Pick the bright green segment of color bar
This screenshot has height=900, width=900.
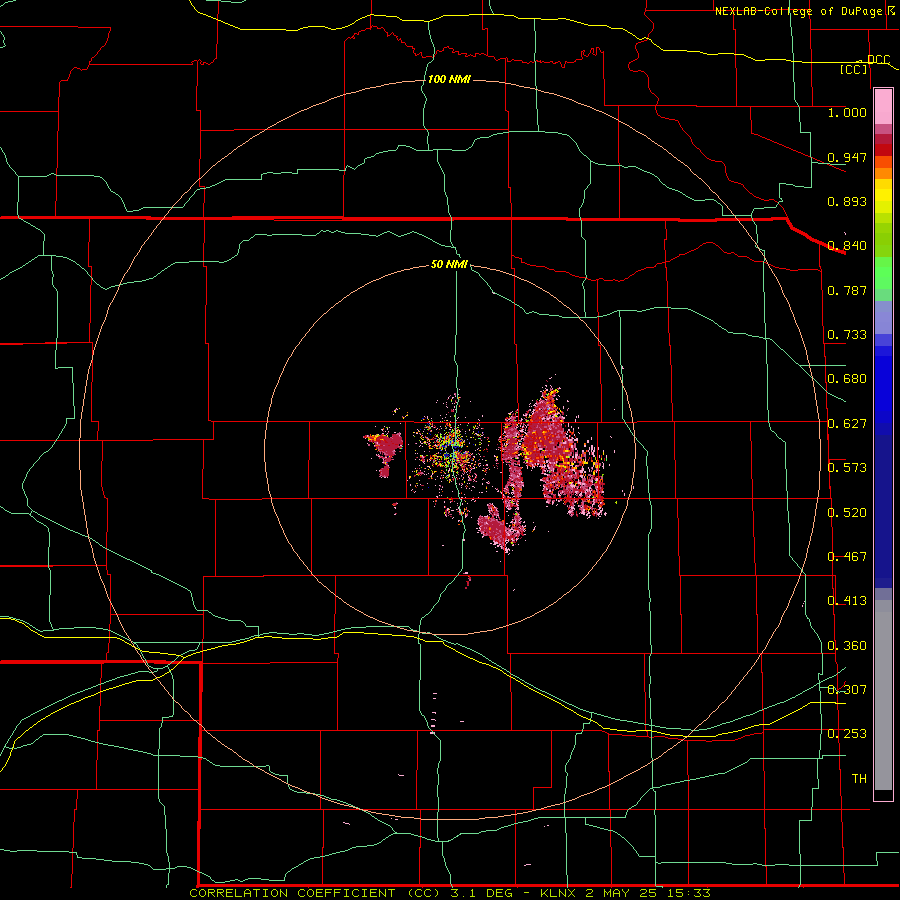pyautogui.click(x=883, y=273)
